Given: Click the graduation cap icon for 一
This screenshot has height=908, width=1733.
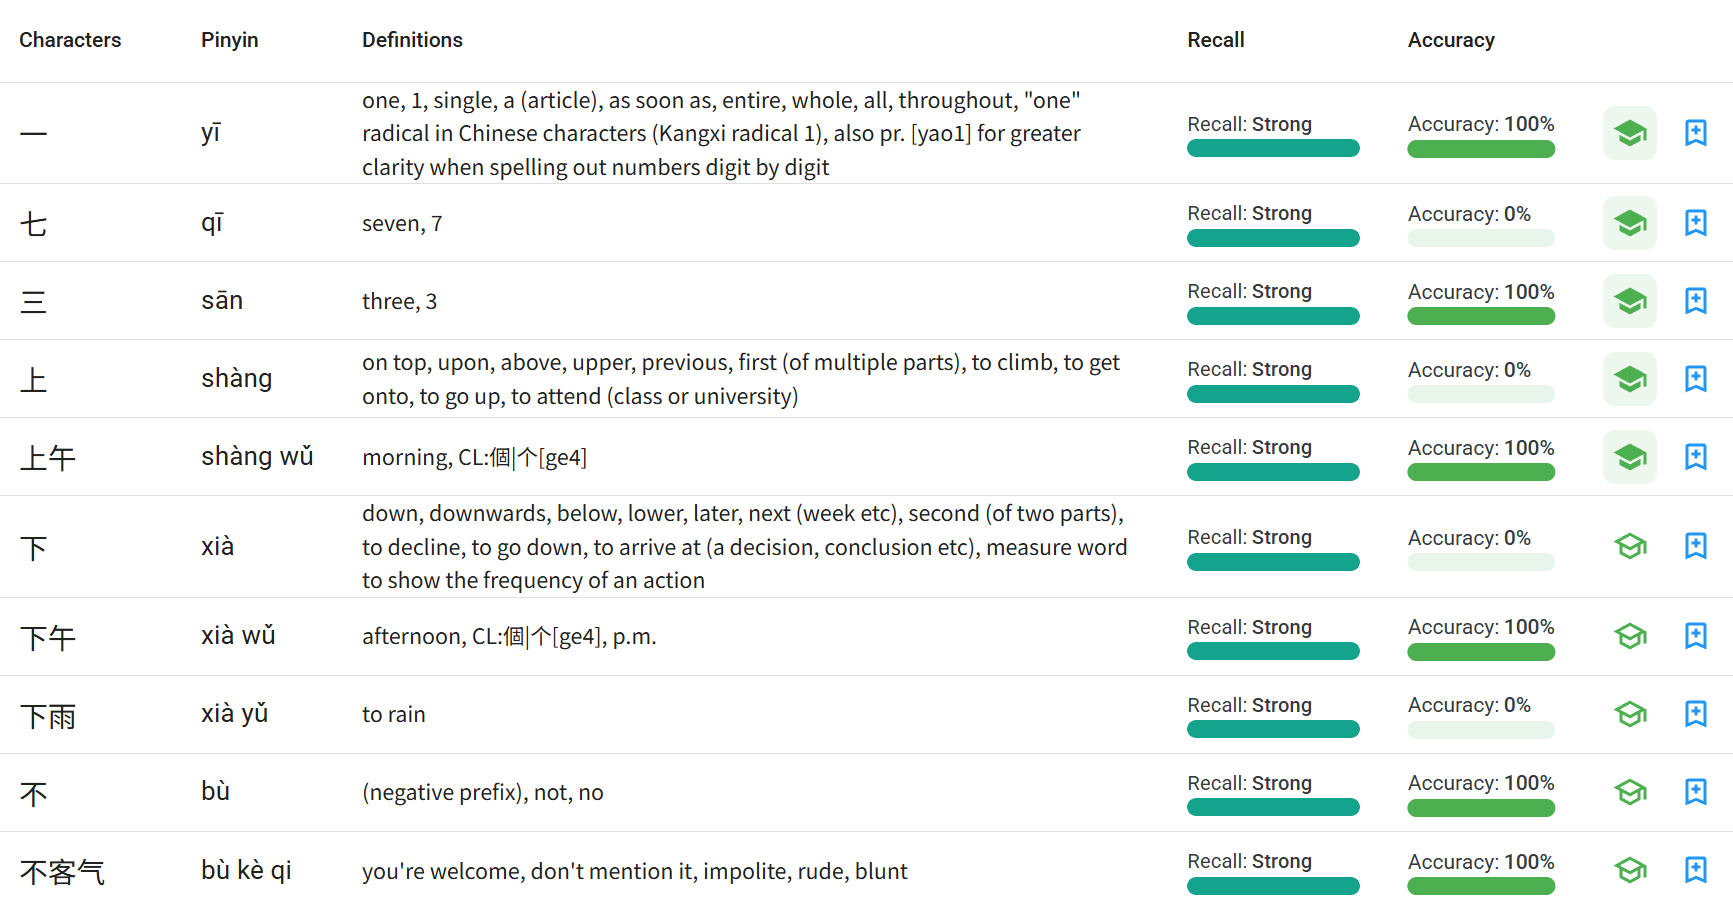Looking at the screenshot, I should click(x=1630, y=133).
